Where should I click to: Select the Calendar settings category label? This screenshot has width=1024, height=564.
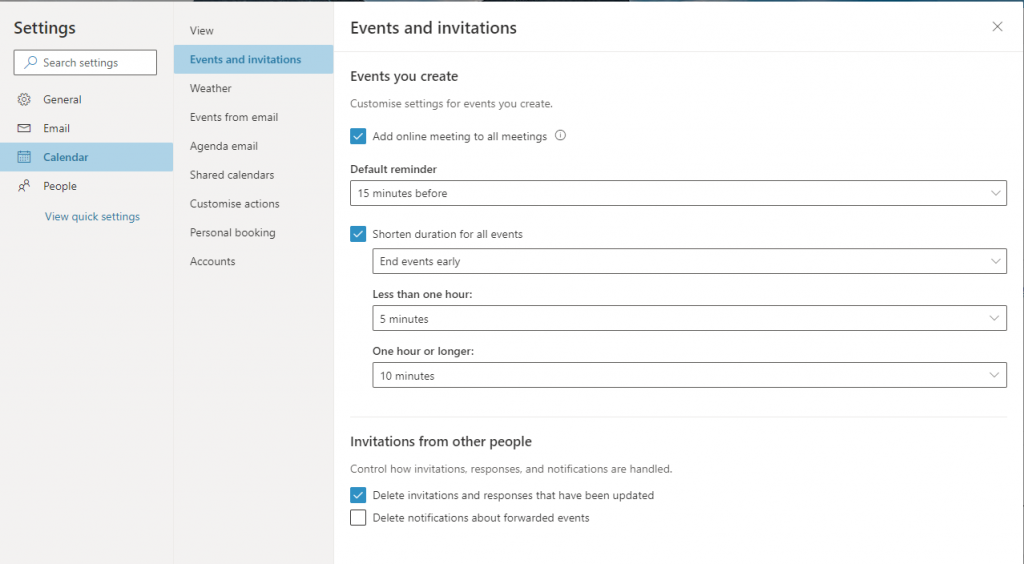coord(65,157)
